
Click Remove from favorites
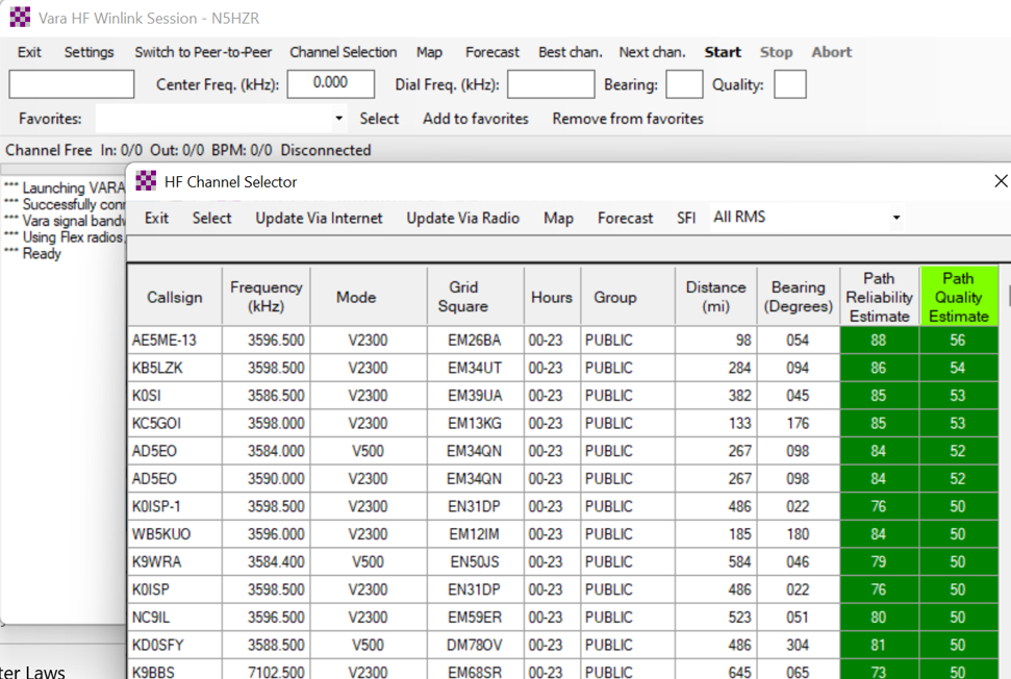point(627,119)
